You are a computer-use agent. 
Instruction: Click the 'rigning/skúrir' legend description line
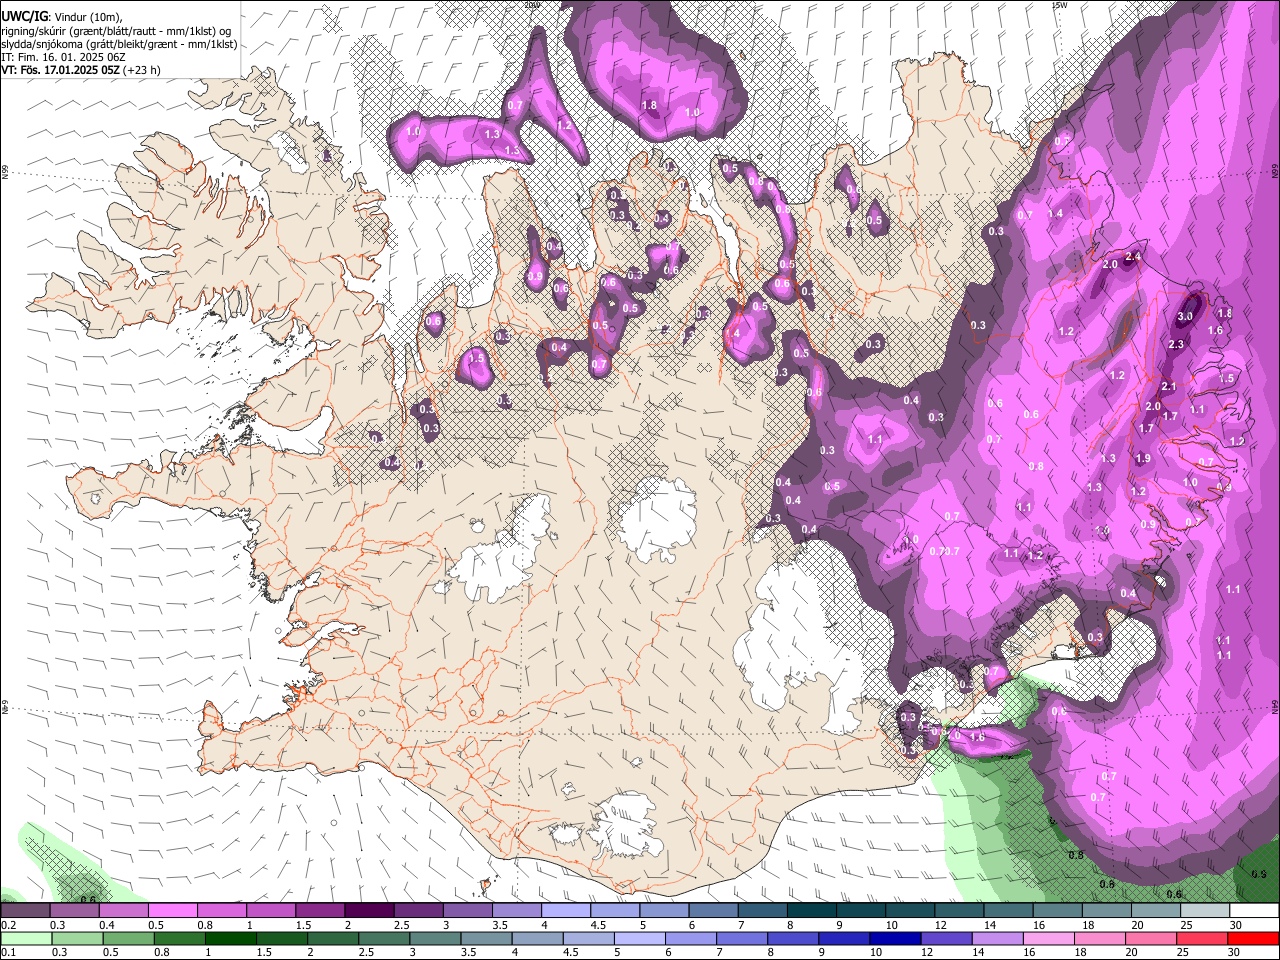(x=117, y=30)
